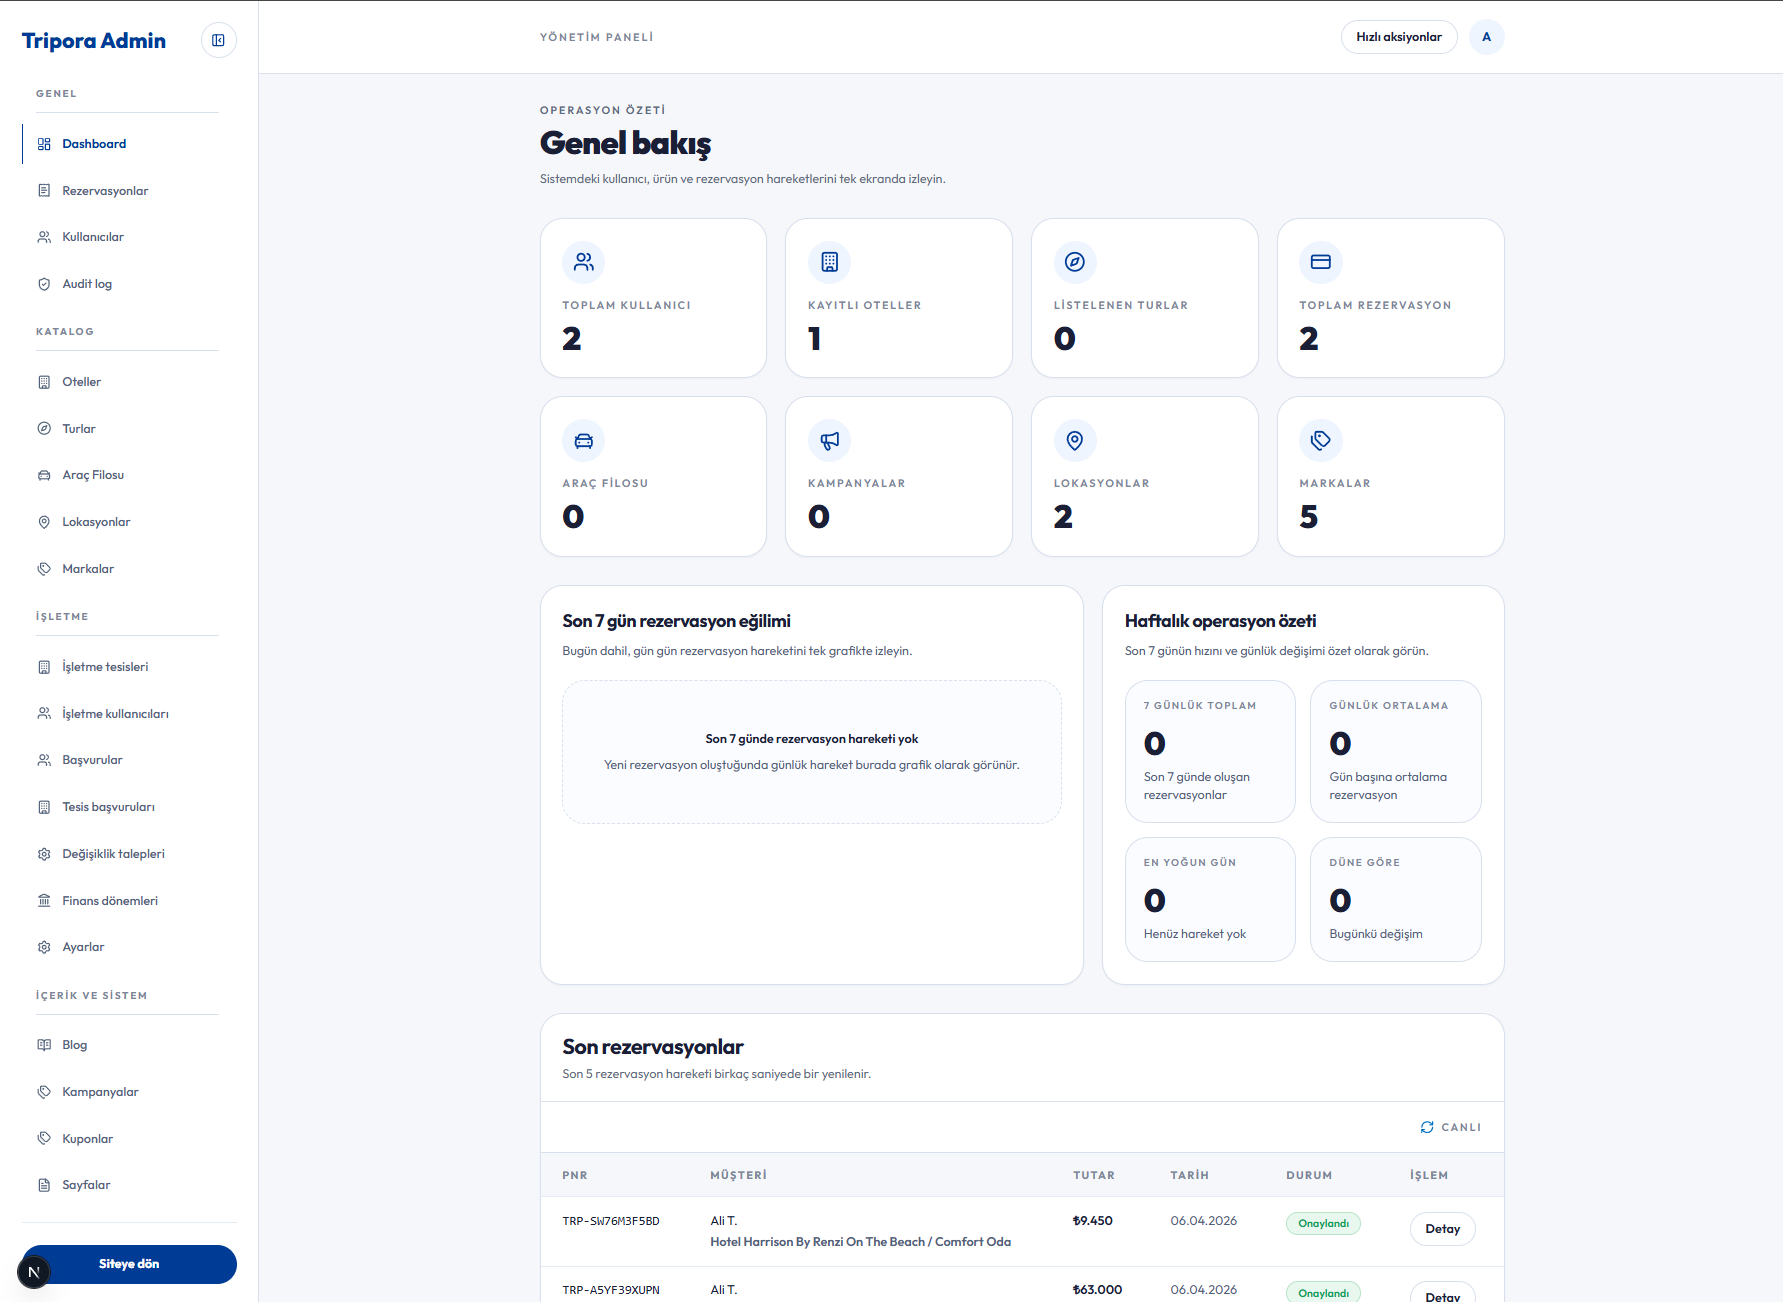Screen dimensions: 1783x1302
Task: Click the pin icon on Lokasyonlar card
Action: (1075, 440)
